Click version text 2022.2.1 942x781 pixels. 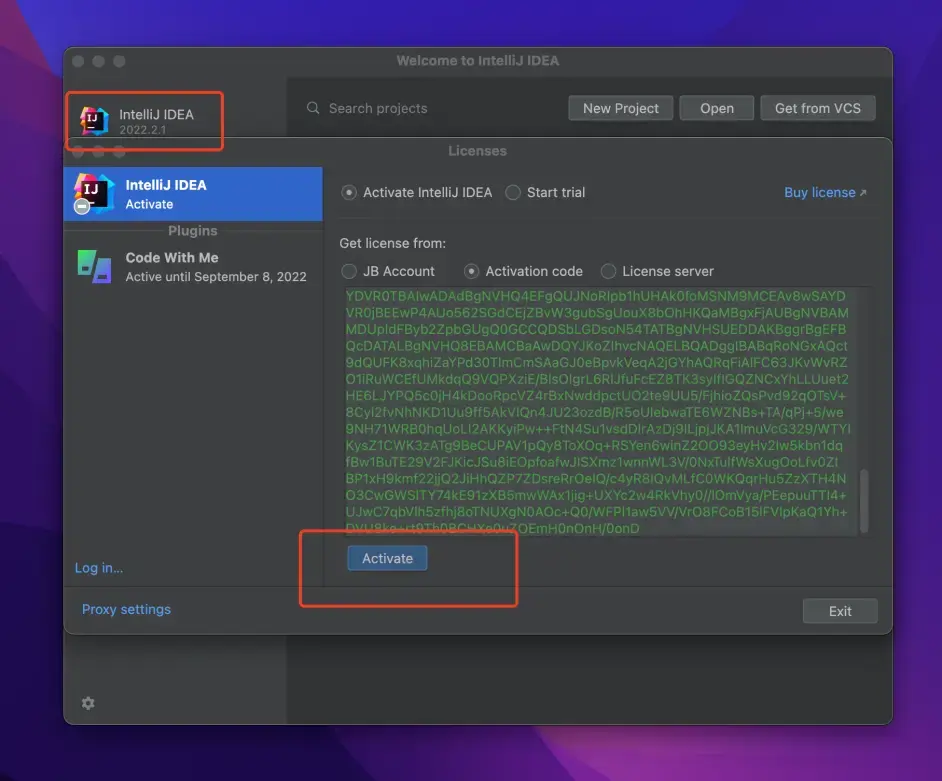coord(142,130)
